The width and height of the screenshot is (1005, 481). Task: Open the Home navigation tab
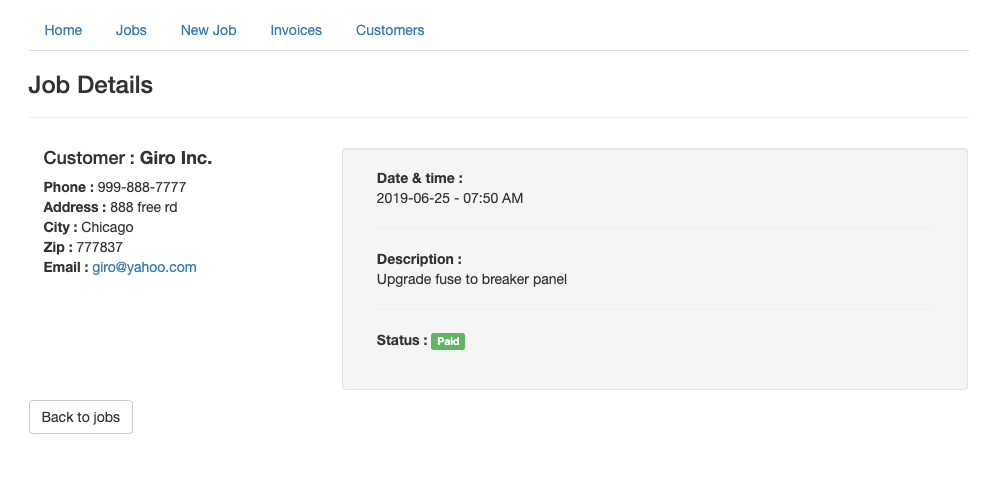click(63, 30)
